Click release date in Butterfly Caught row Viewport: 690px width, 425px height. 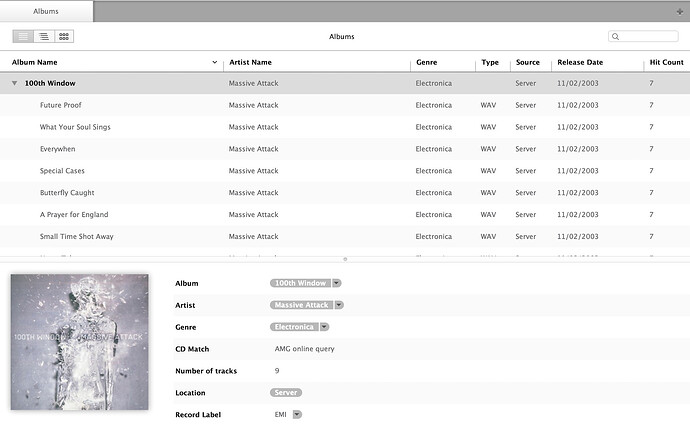coord(577,193)
